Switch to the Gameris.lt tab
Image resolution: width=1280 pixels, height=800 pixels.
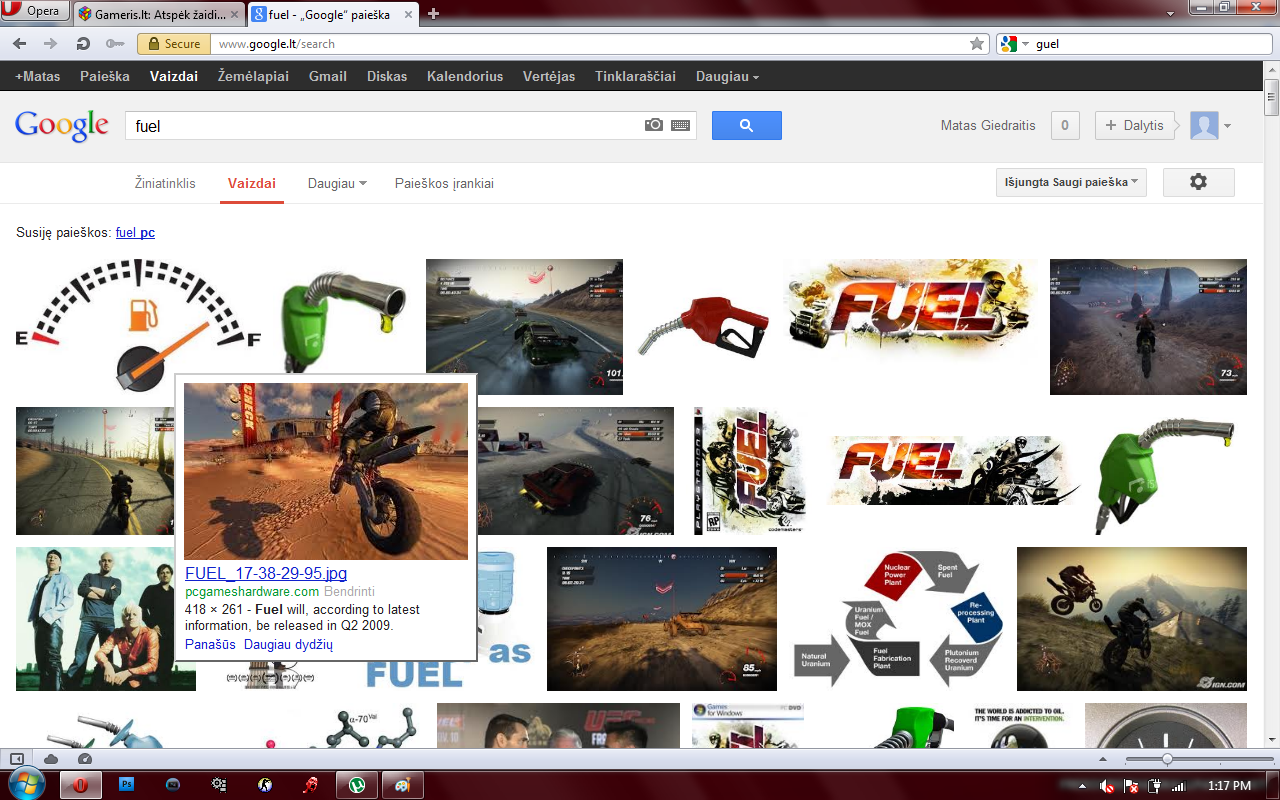point(158,13)
